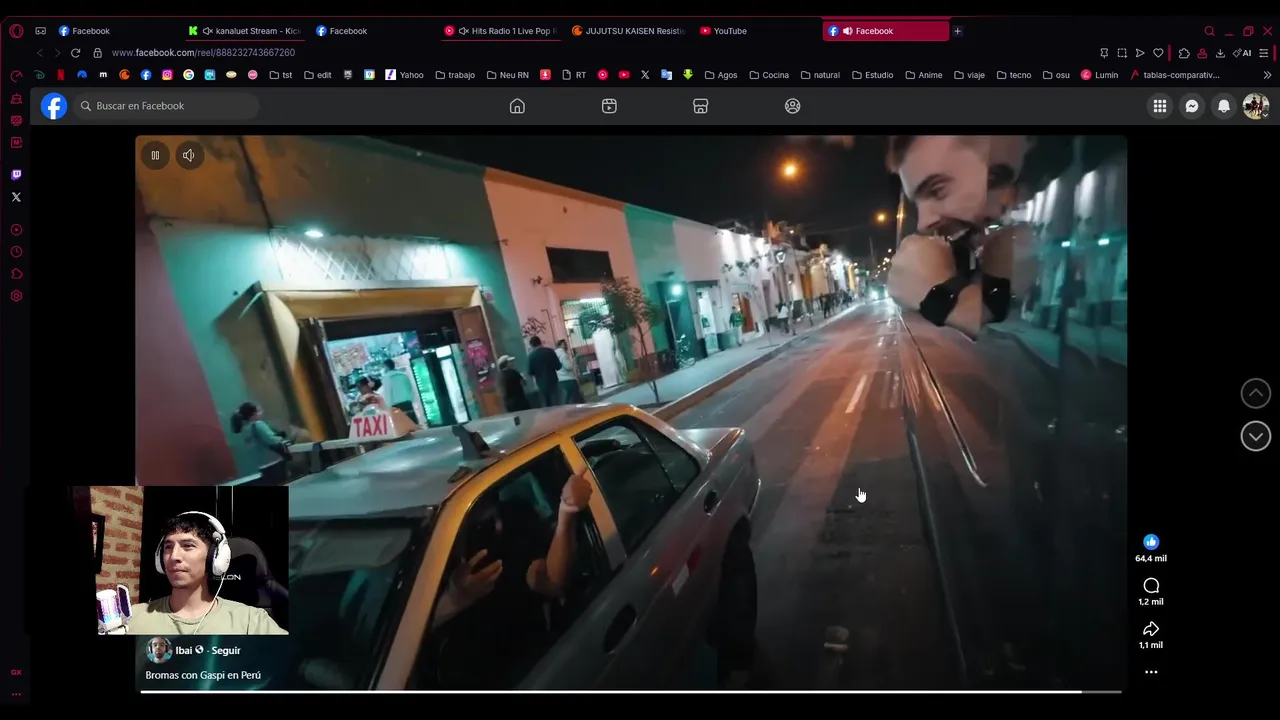Open sidebar setup three dots
Viewport: 1280px width, 720px height.
click(16, 694)
